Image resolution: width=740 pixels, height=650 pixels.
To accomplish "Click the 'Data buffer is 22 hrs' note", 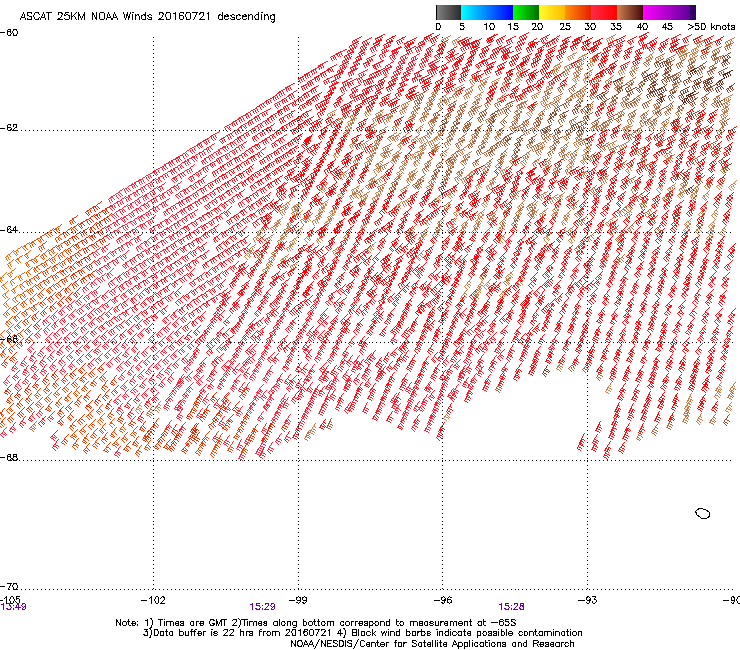I will click(362, 633).
